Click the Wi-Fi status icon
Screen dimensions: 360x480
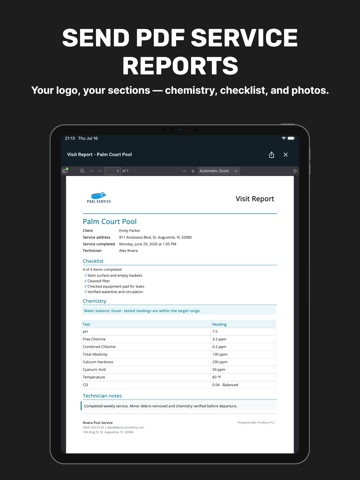(284, 138)
